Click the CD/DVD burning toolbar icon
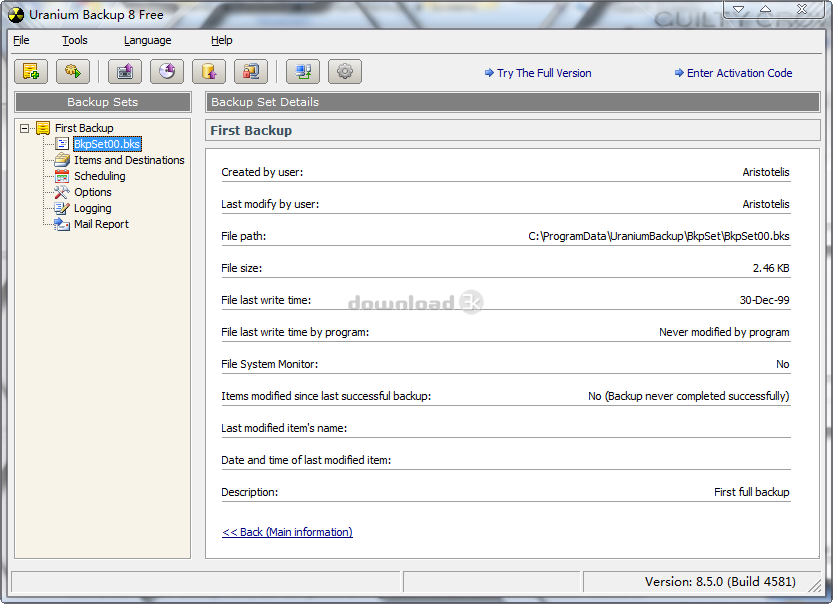This screenshot has height=604, width=833. (x=167, y=72)
